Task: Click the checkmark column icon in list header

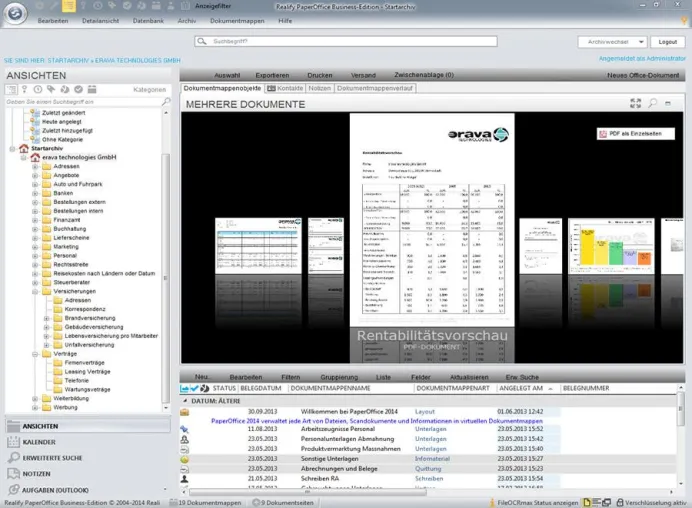Action: coord(195,388)
